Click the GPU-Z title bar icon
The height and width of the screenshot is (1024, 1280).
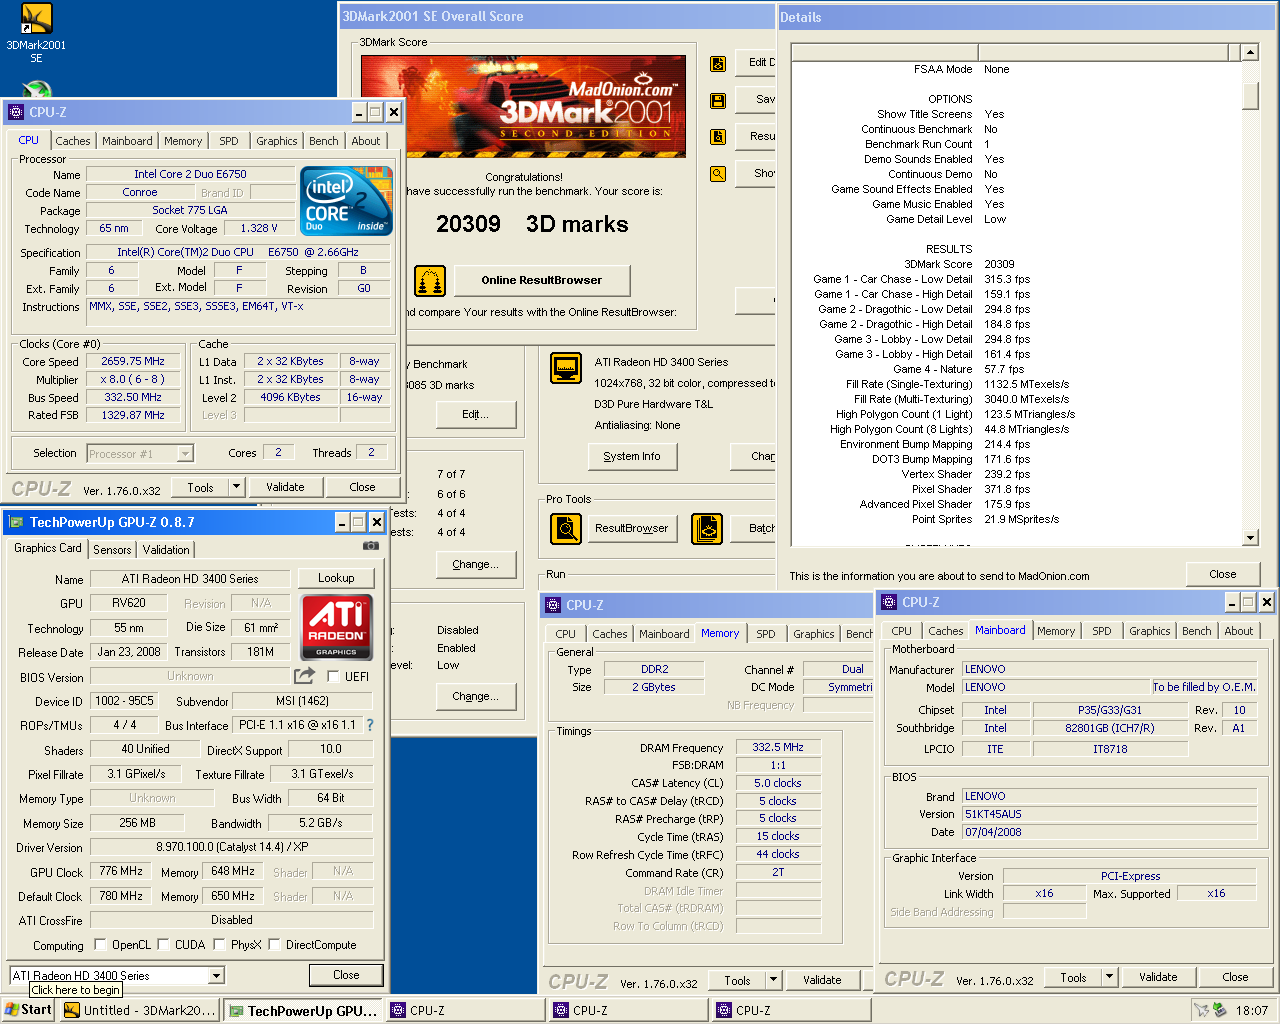tap(16, 522)
